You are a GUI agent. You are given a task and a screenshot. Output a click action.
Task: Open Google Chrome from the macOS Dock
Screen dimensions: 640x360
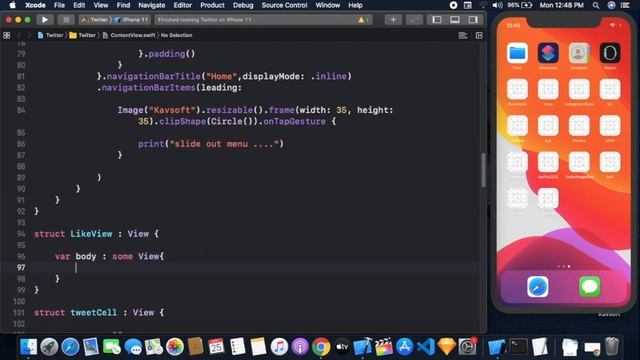coord(321,347)
